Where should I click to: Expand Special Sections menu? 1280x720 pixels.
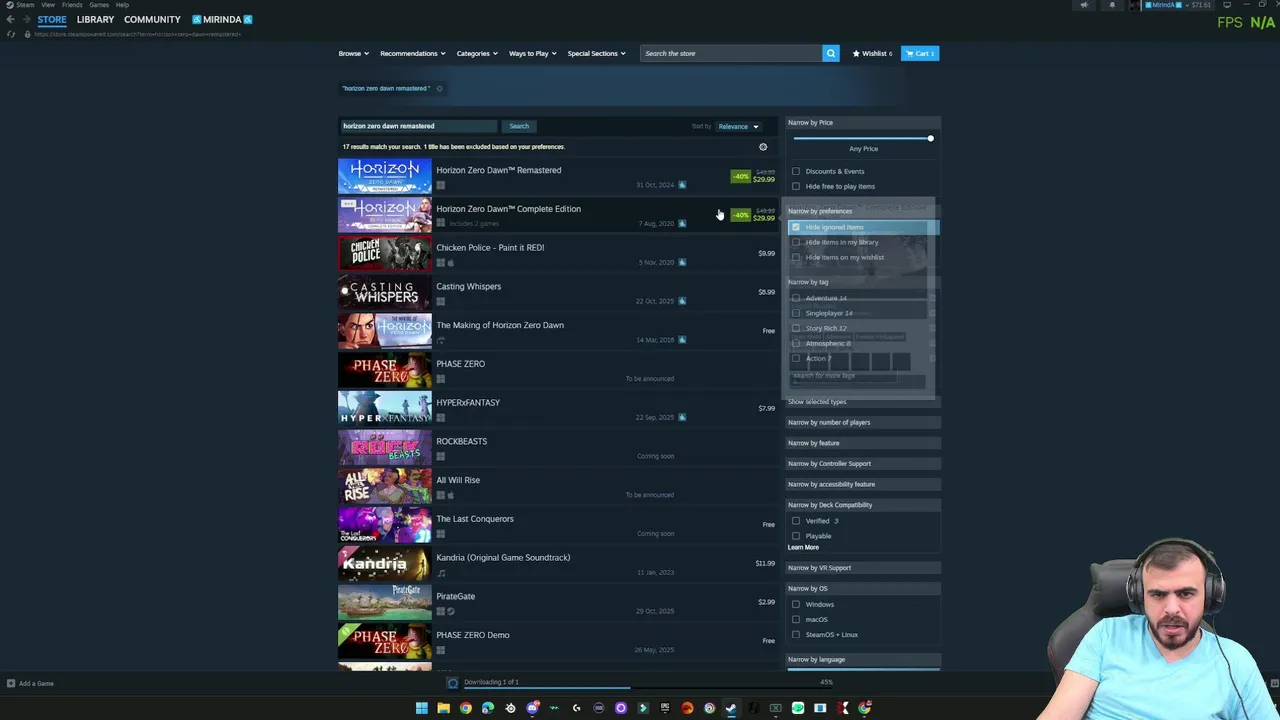tap(596, 53)
